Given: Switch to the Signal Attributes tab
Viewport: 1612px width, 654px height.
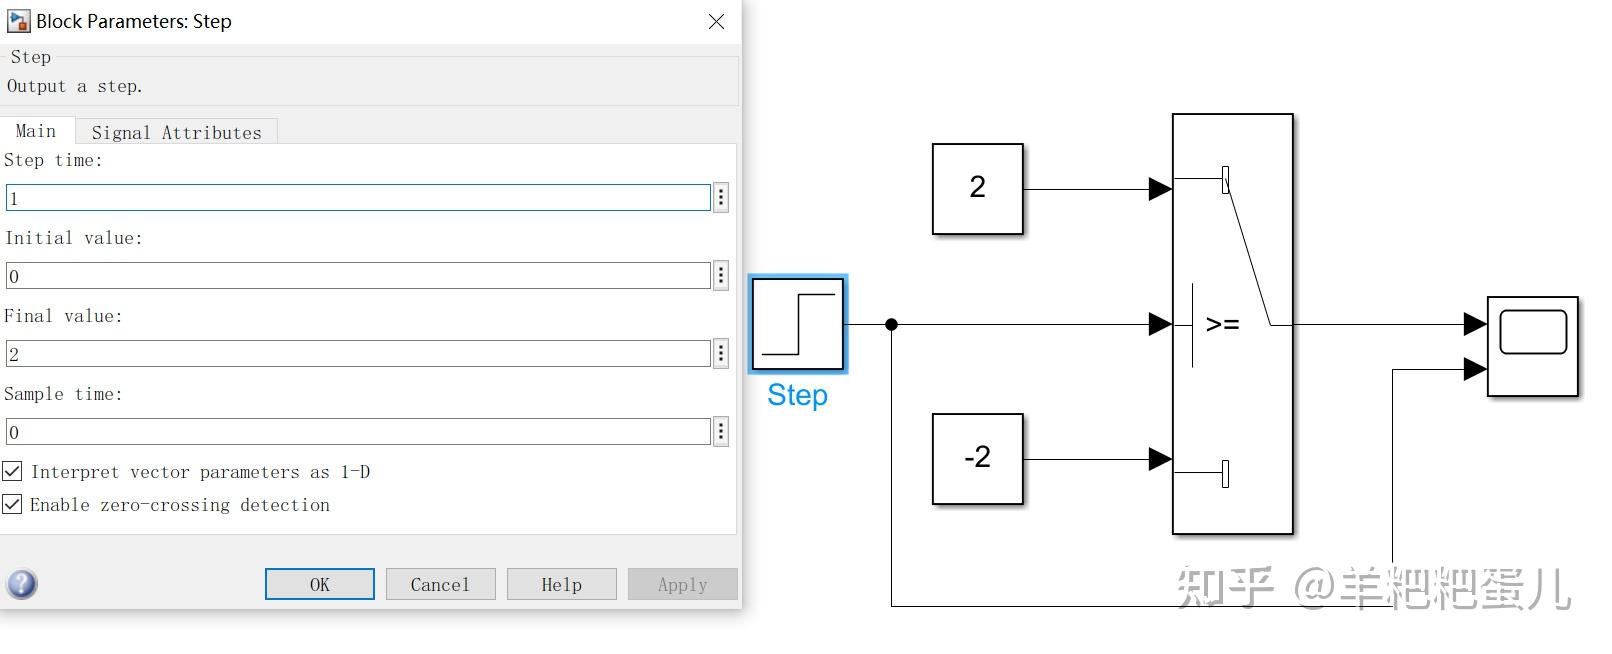Looking at the screenshot, I should point(176,132).
